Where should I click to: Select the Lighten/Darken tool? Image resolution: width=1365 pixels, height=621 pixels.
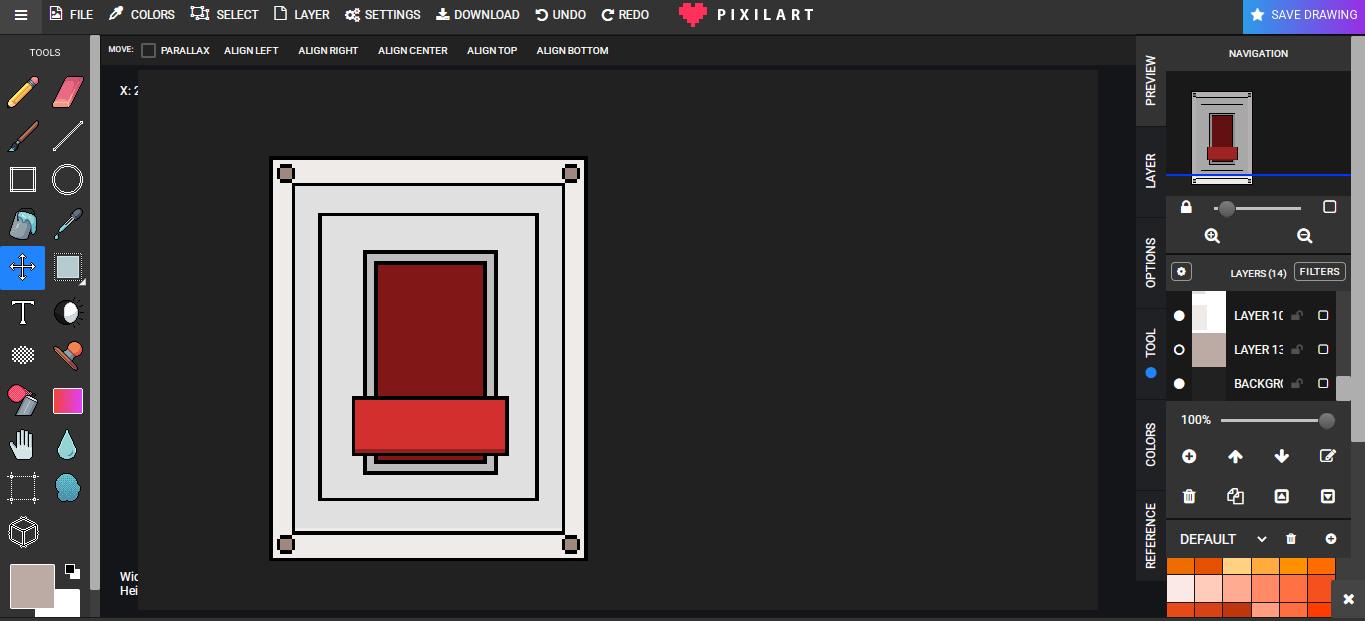(x=68, y=312)
